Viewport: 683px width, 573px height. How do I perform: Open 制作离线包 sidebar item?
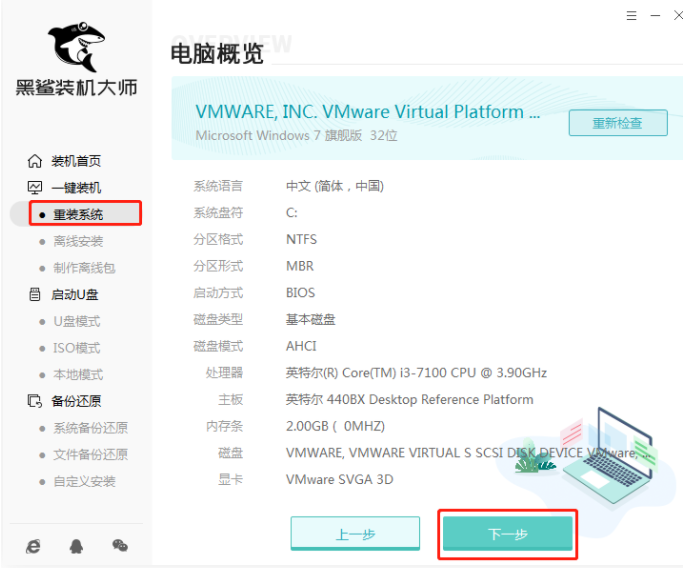(84, 268)
